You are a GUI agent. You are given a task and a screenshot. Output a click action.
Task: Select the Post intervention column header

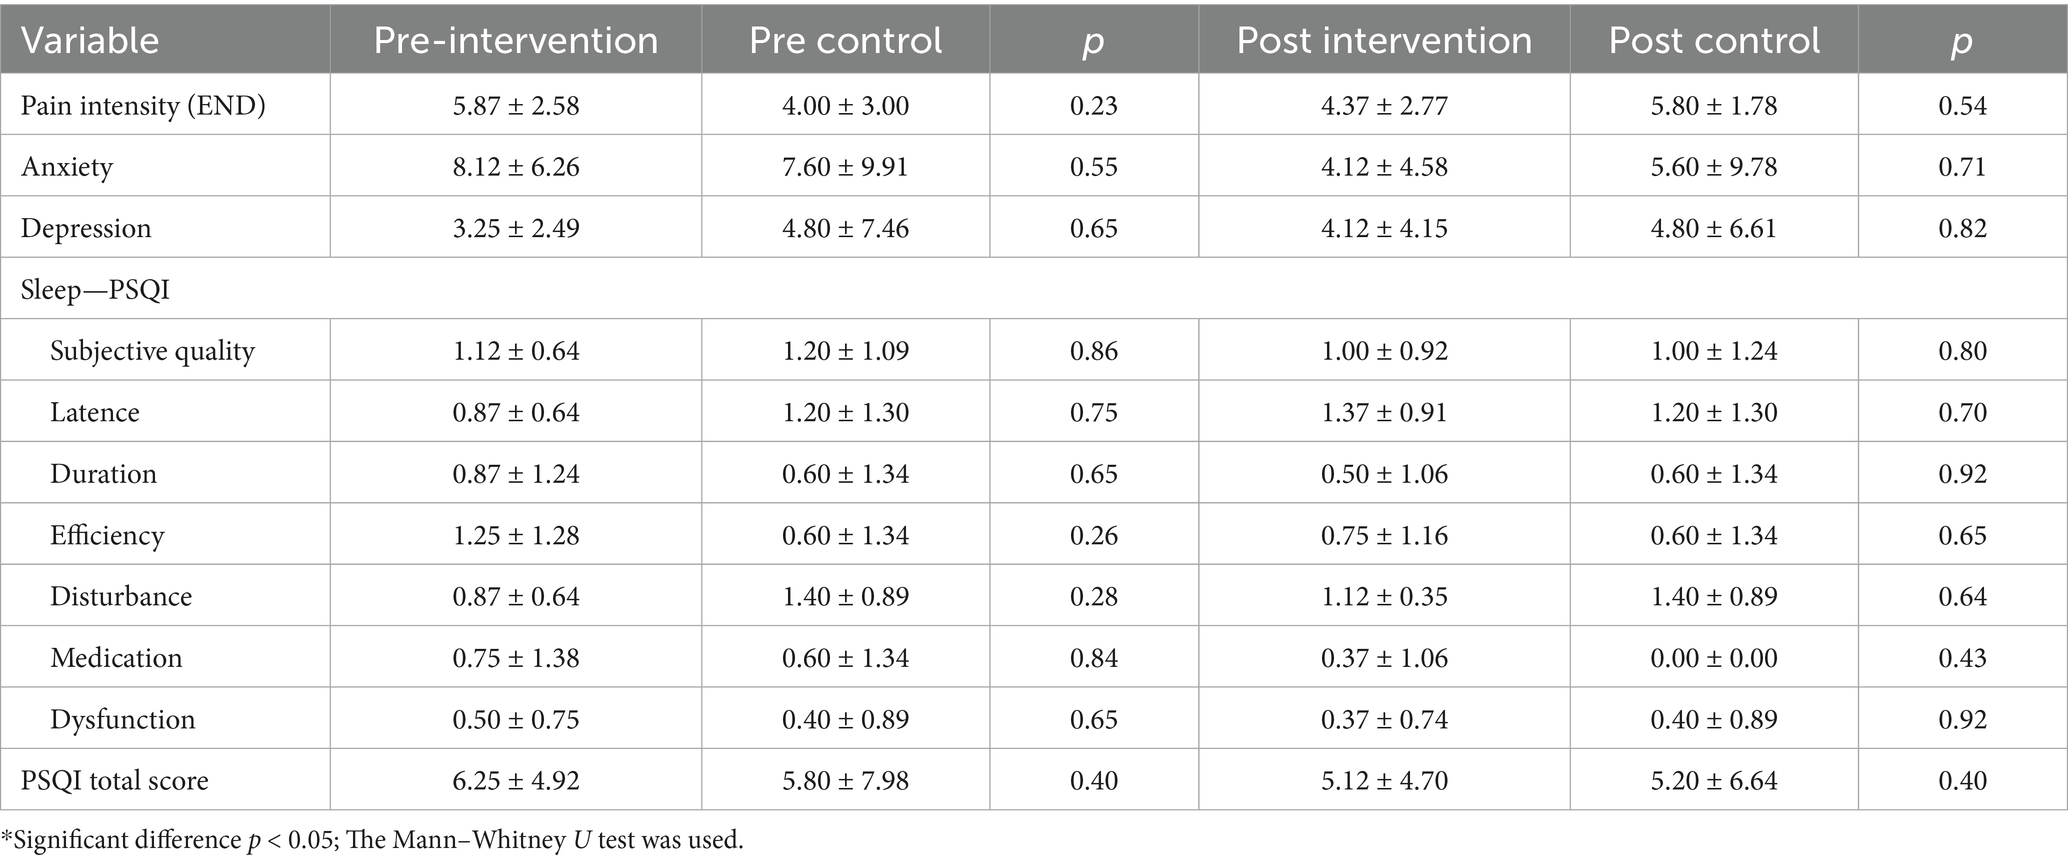click(1384, 40)
